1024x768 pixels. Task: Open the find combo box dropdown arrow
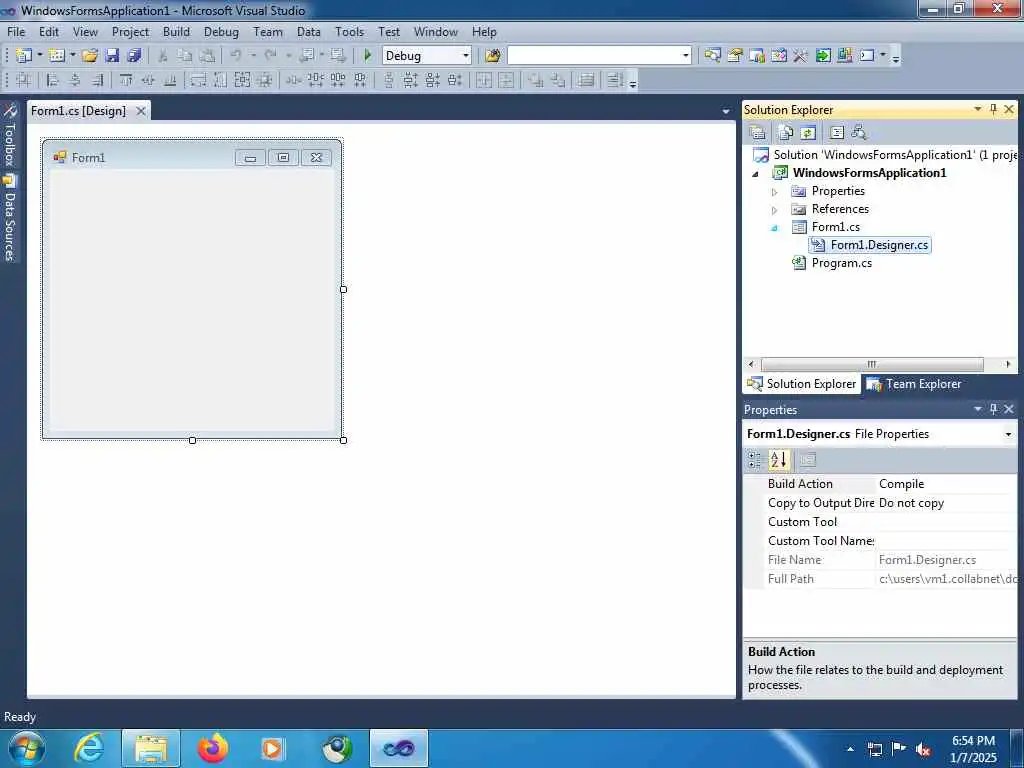pyautogui.click(x=686, y=56)
